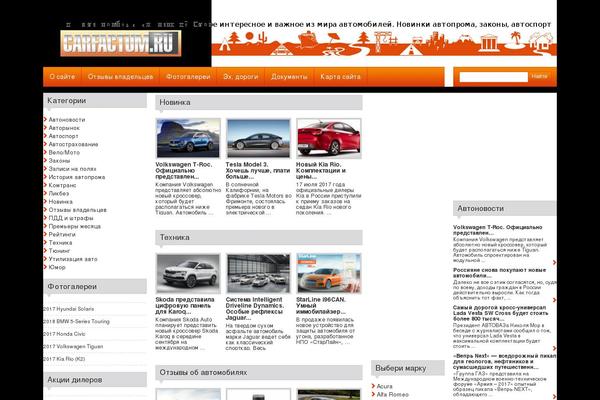Open Автоновости 'Volkswagen T-Roc' headline in right column
Screen dimensions: 600x400
click(x=497, y=230)
